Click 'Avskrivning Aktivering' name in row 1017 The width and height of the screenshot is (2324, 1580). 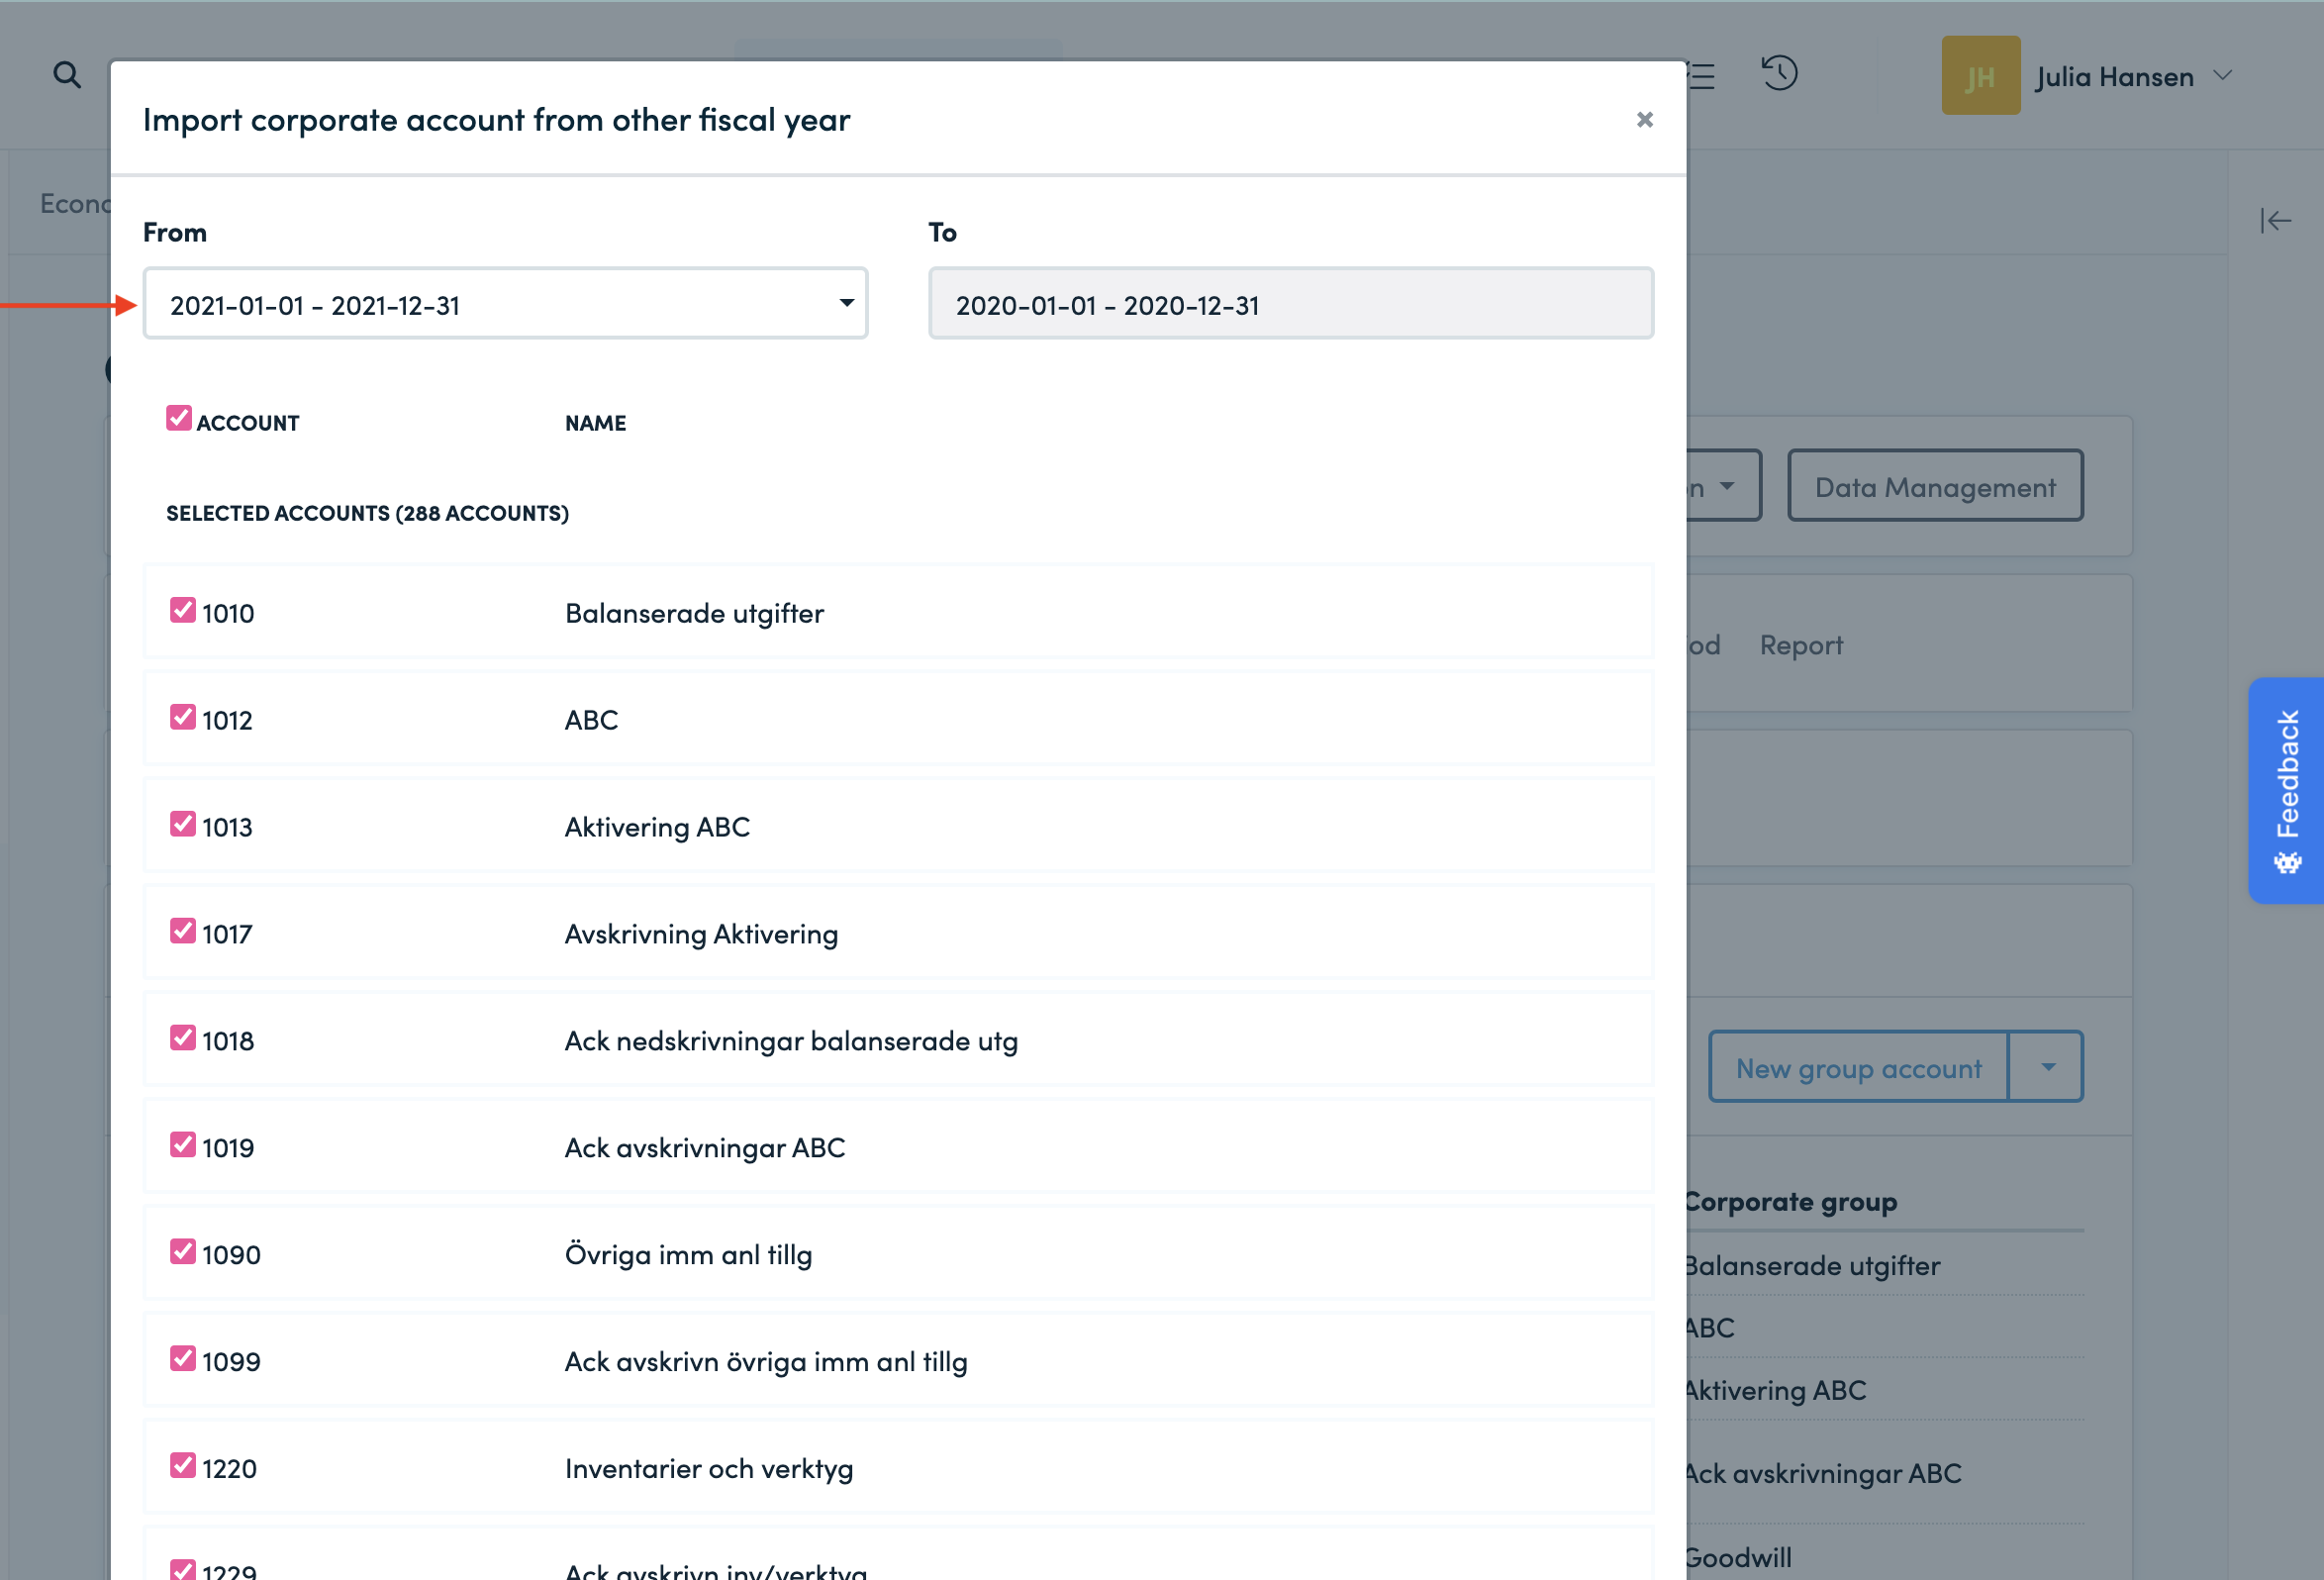[701, 934]
